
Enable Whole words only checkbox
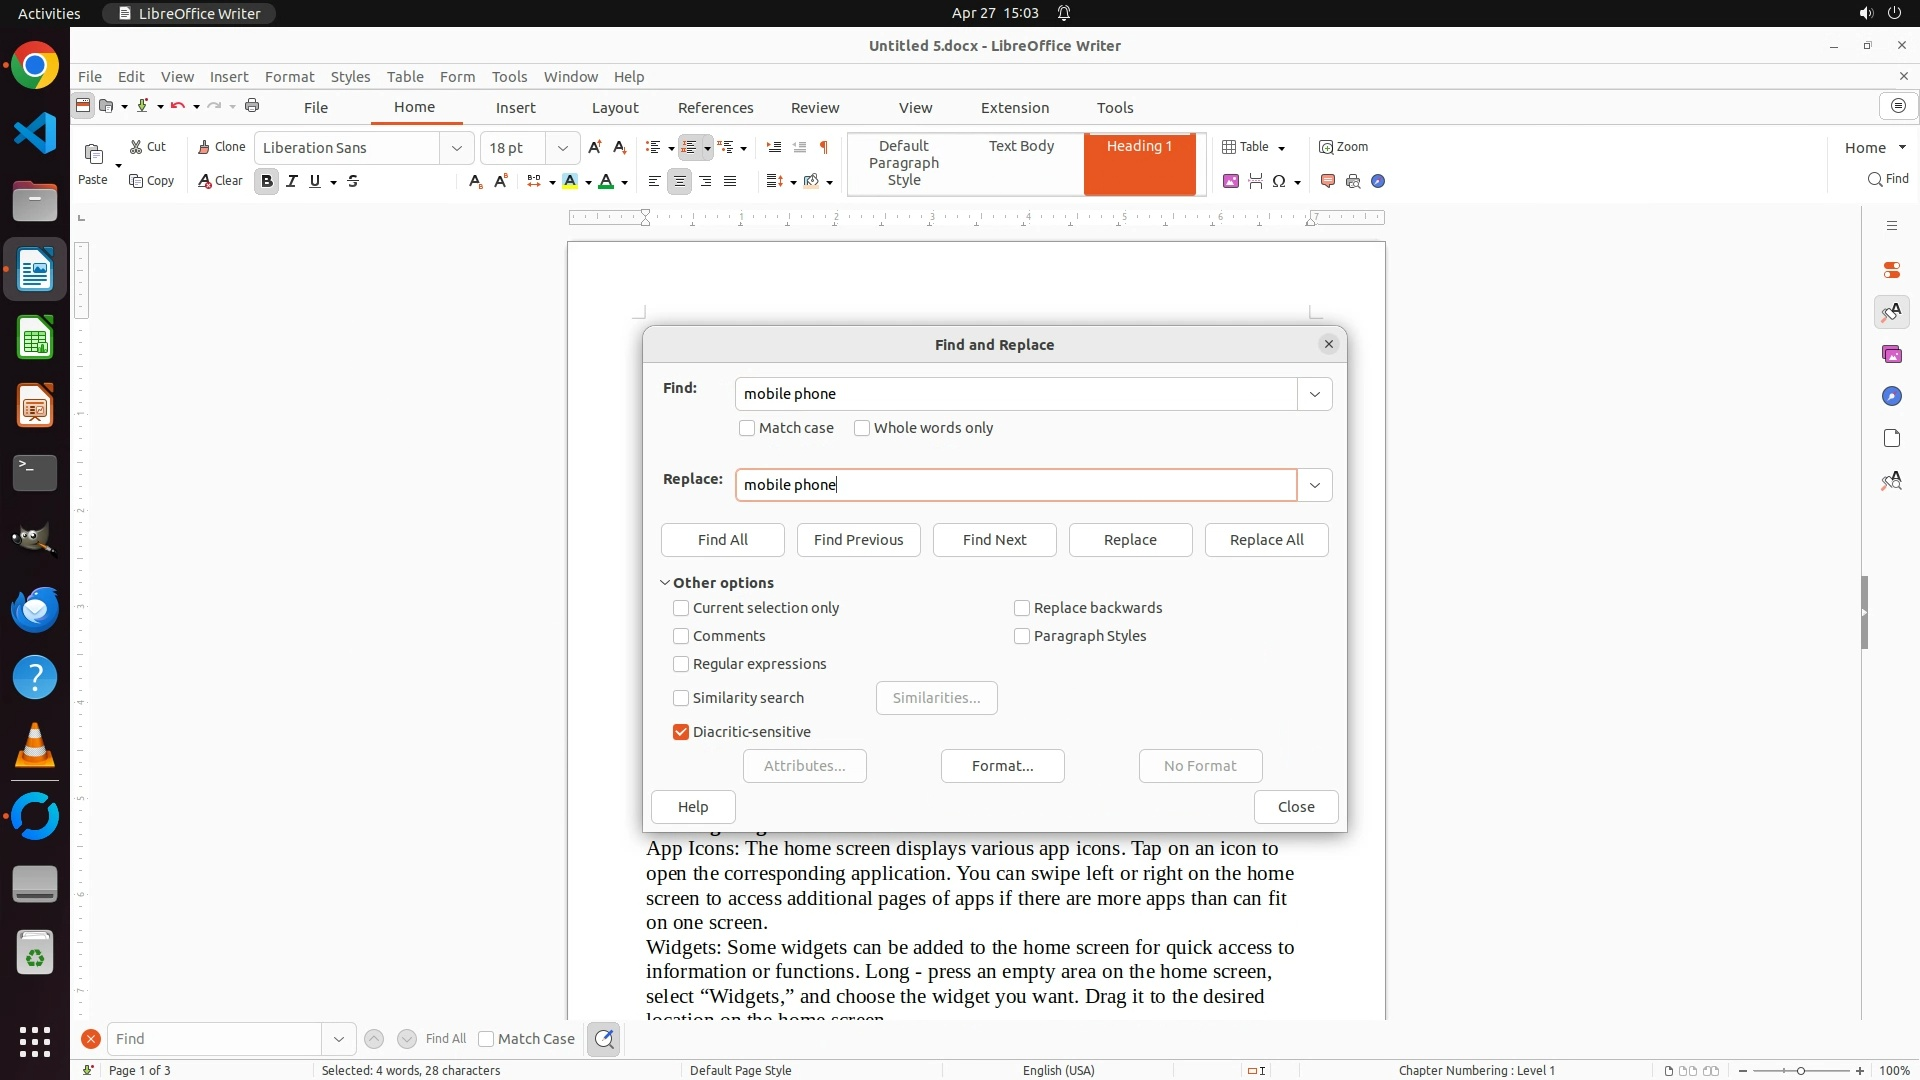862,428
